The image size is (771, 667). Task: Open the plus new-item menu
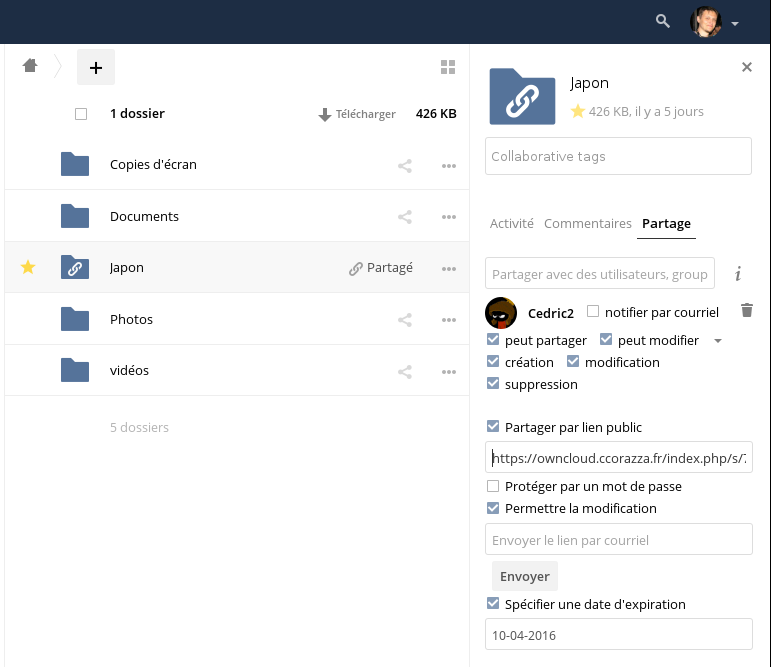coord(96,67)
